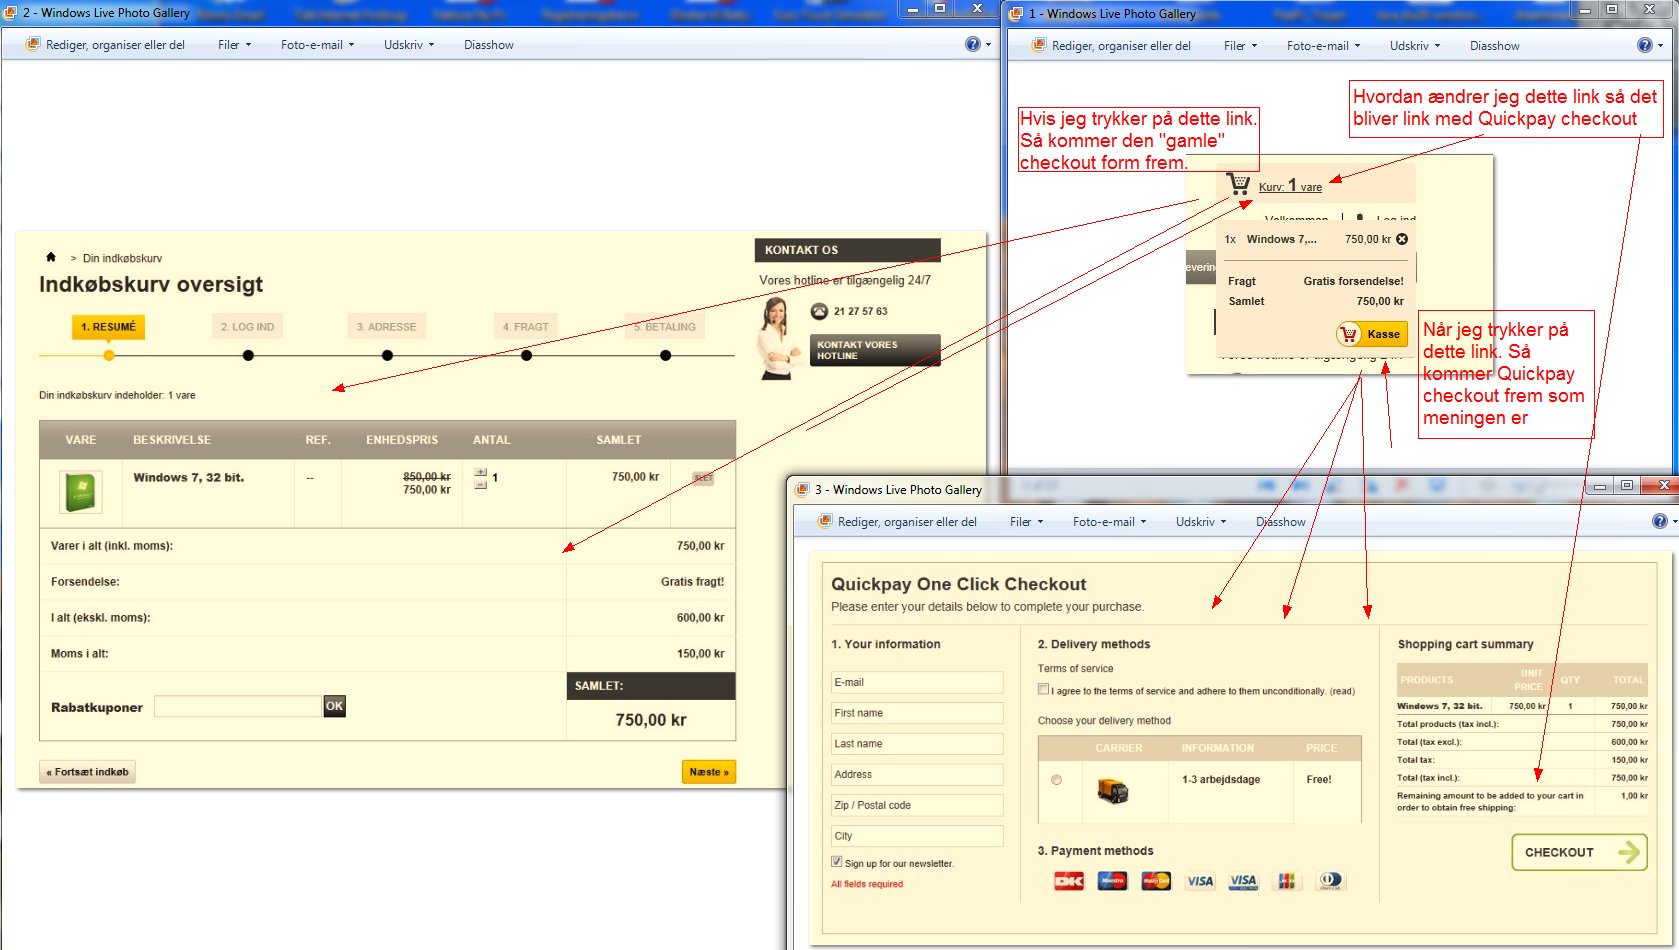Select step '5. BETALING' tab

(x=665, y=327)
